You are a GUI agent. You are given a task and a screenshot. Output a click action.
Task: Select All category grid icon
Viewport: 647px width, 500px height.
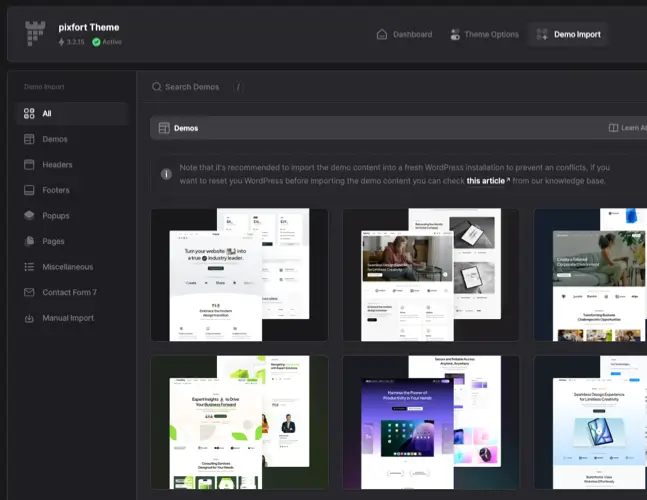coord(29,114)
